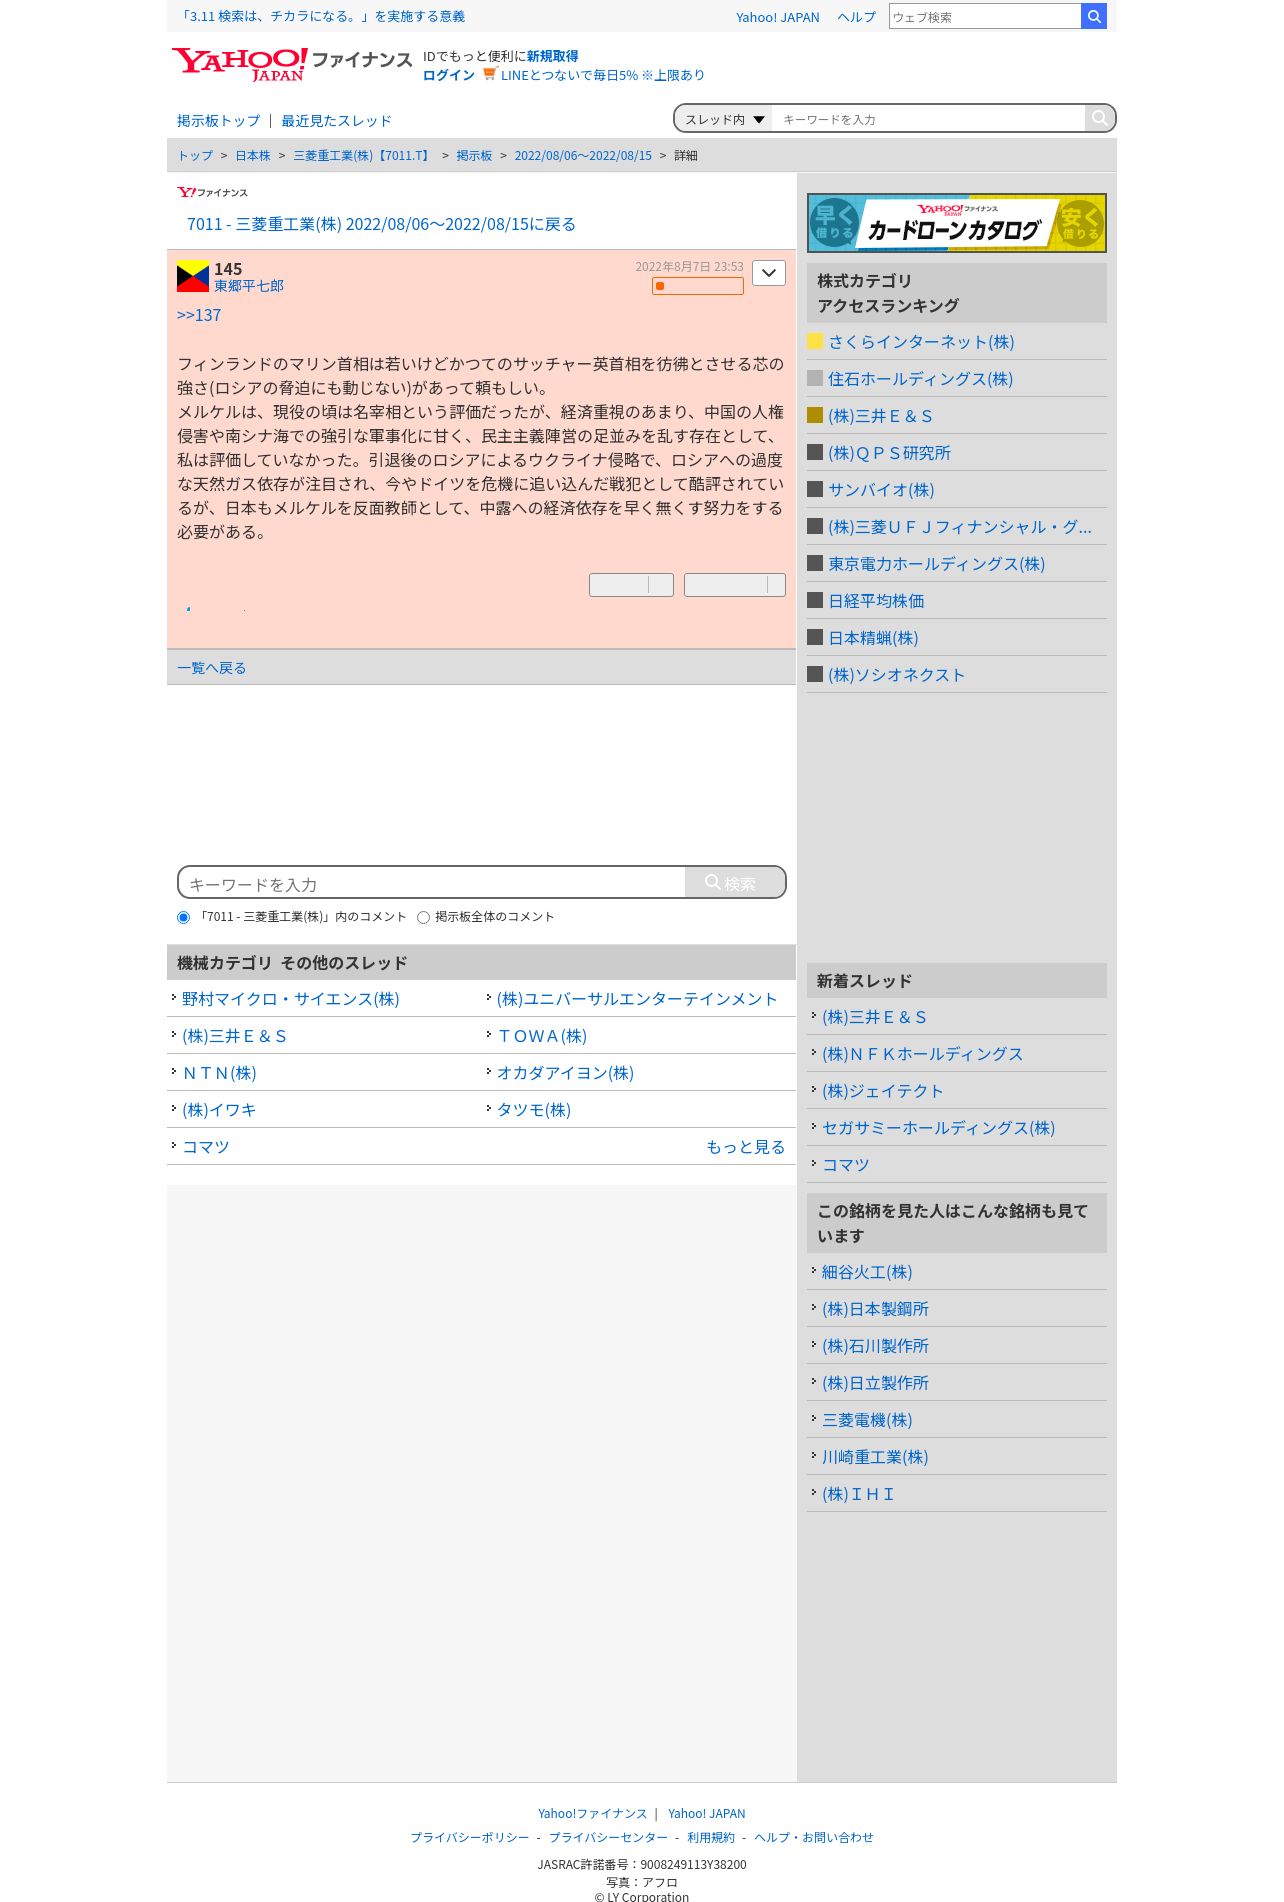Click もっと見る in 機械カテゴリ section
The height and width of the screenshot is (1902, 1284).
click(745, 1147)
